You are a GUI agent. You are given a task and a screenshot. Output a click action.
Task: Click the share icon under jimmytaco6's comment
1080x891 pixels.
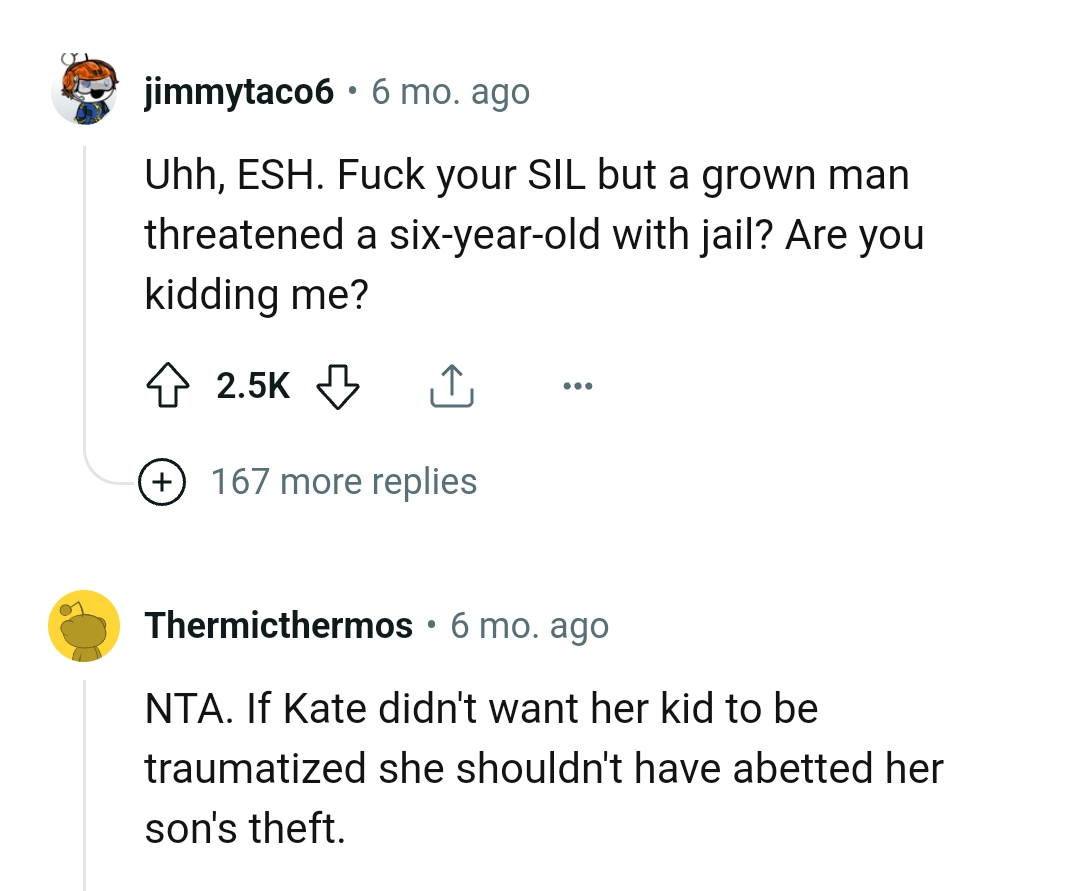[x=452, y=385]
